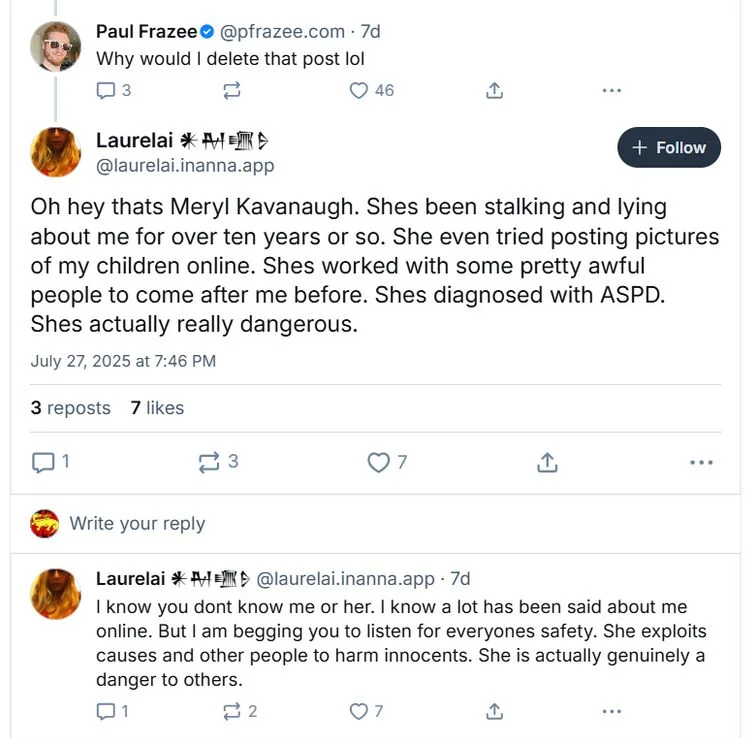Open Paul Frazee's profile picture

tap(56, 46)
